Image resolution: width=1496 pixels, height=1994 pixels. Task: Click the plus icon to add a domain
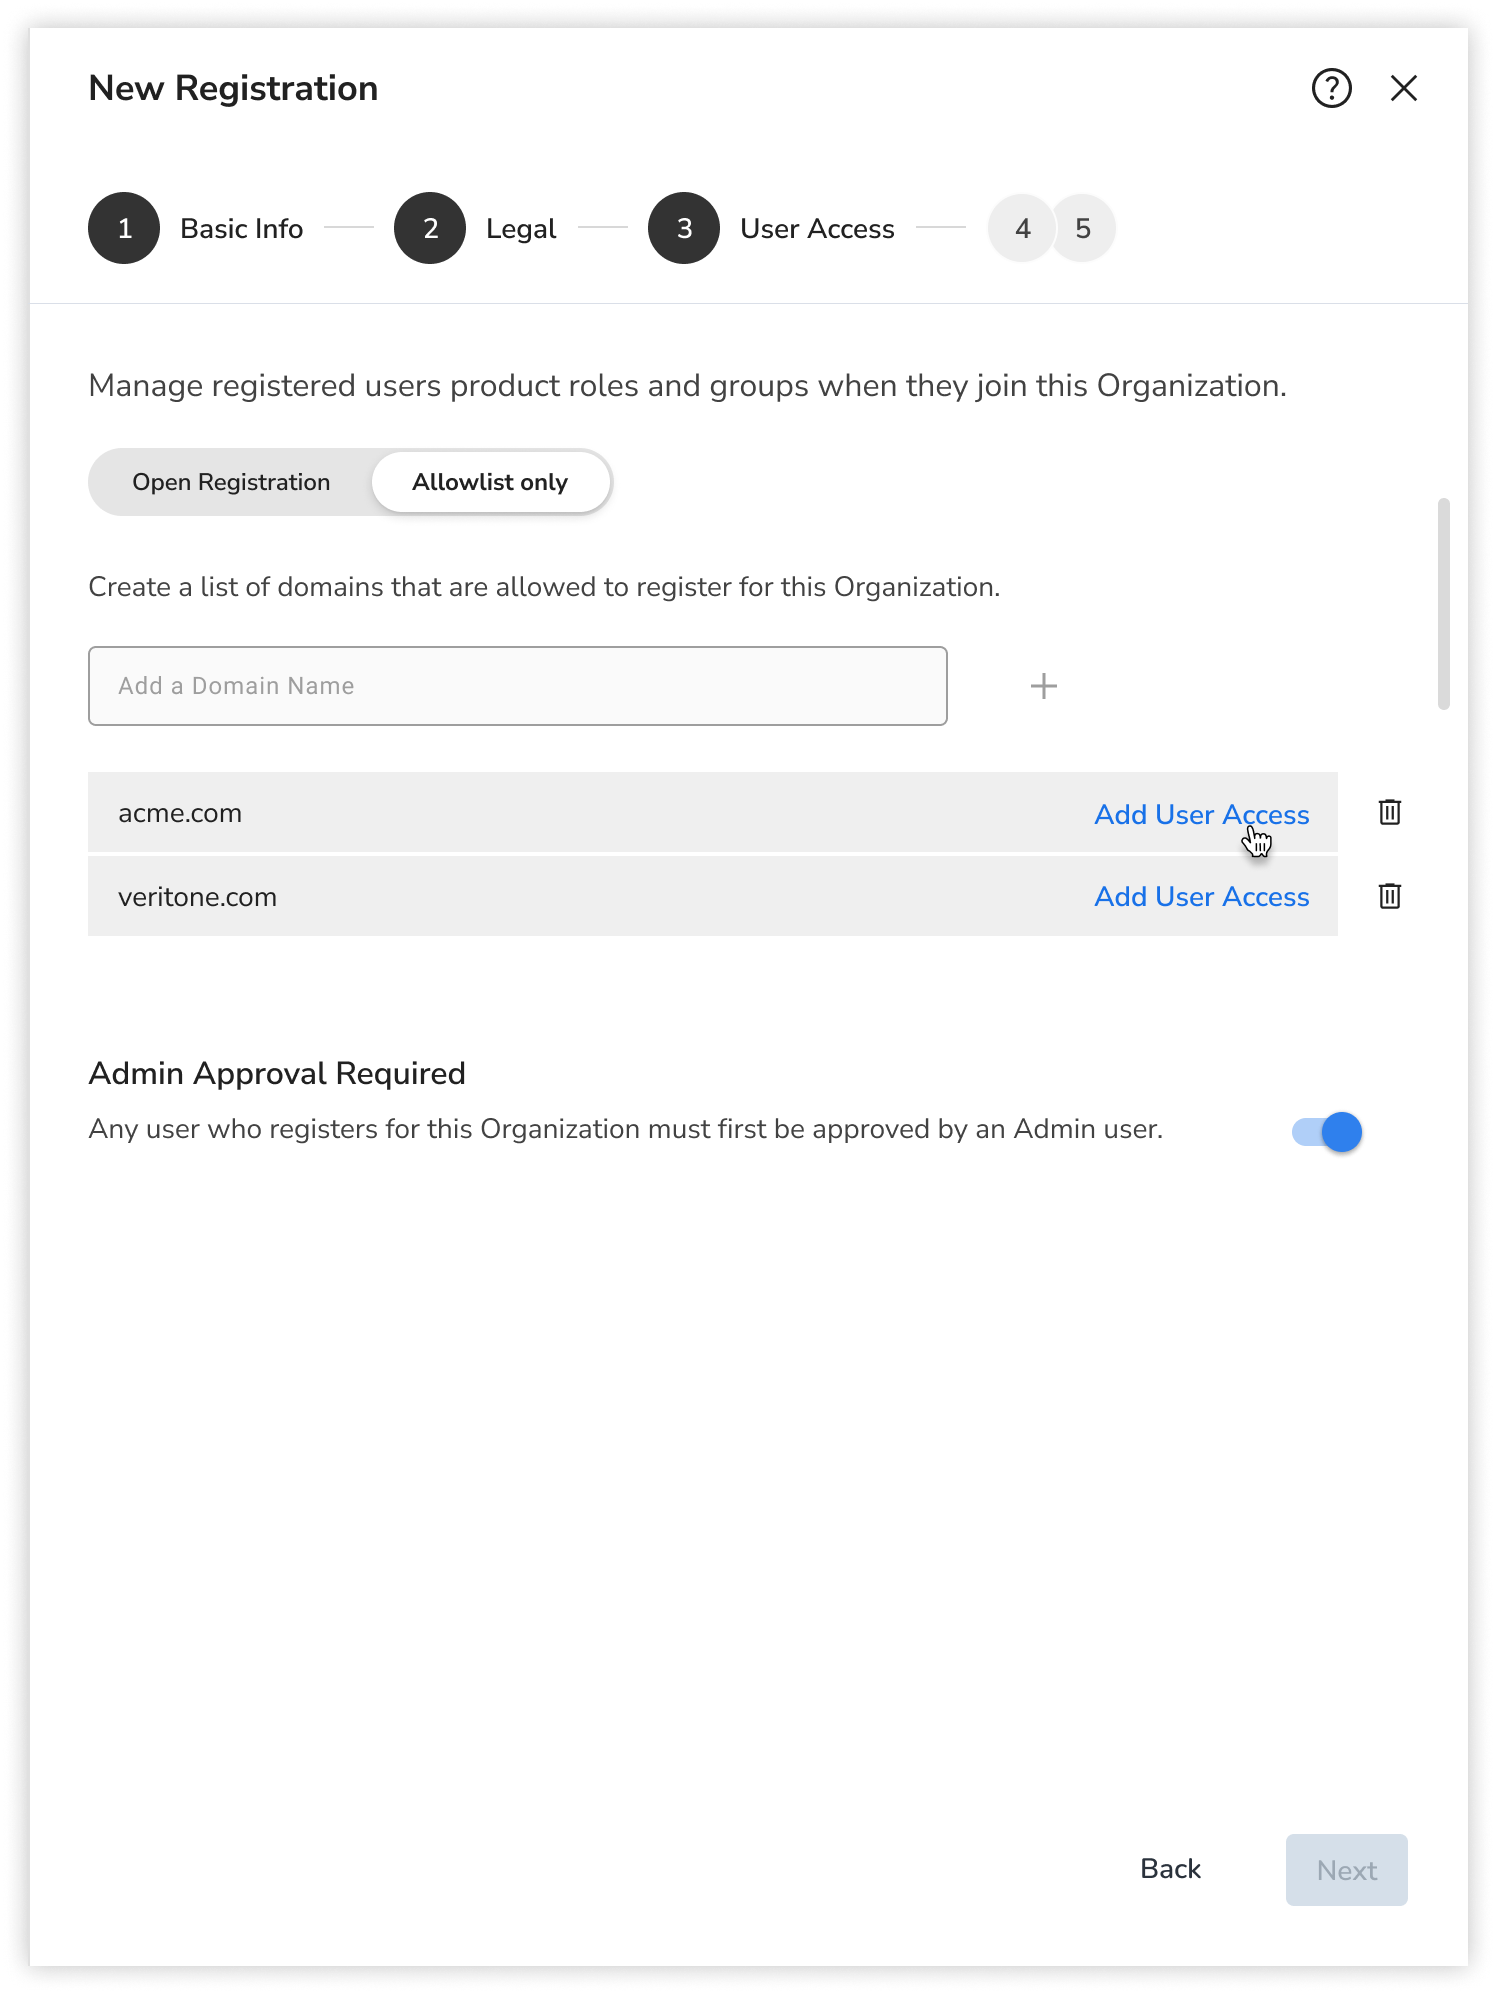coord(1043,685)
